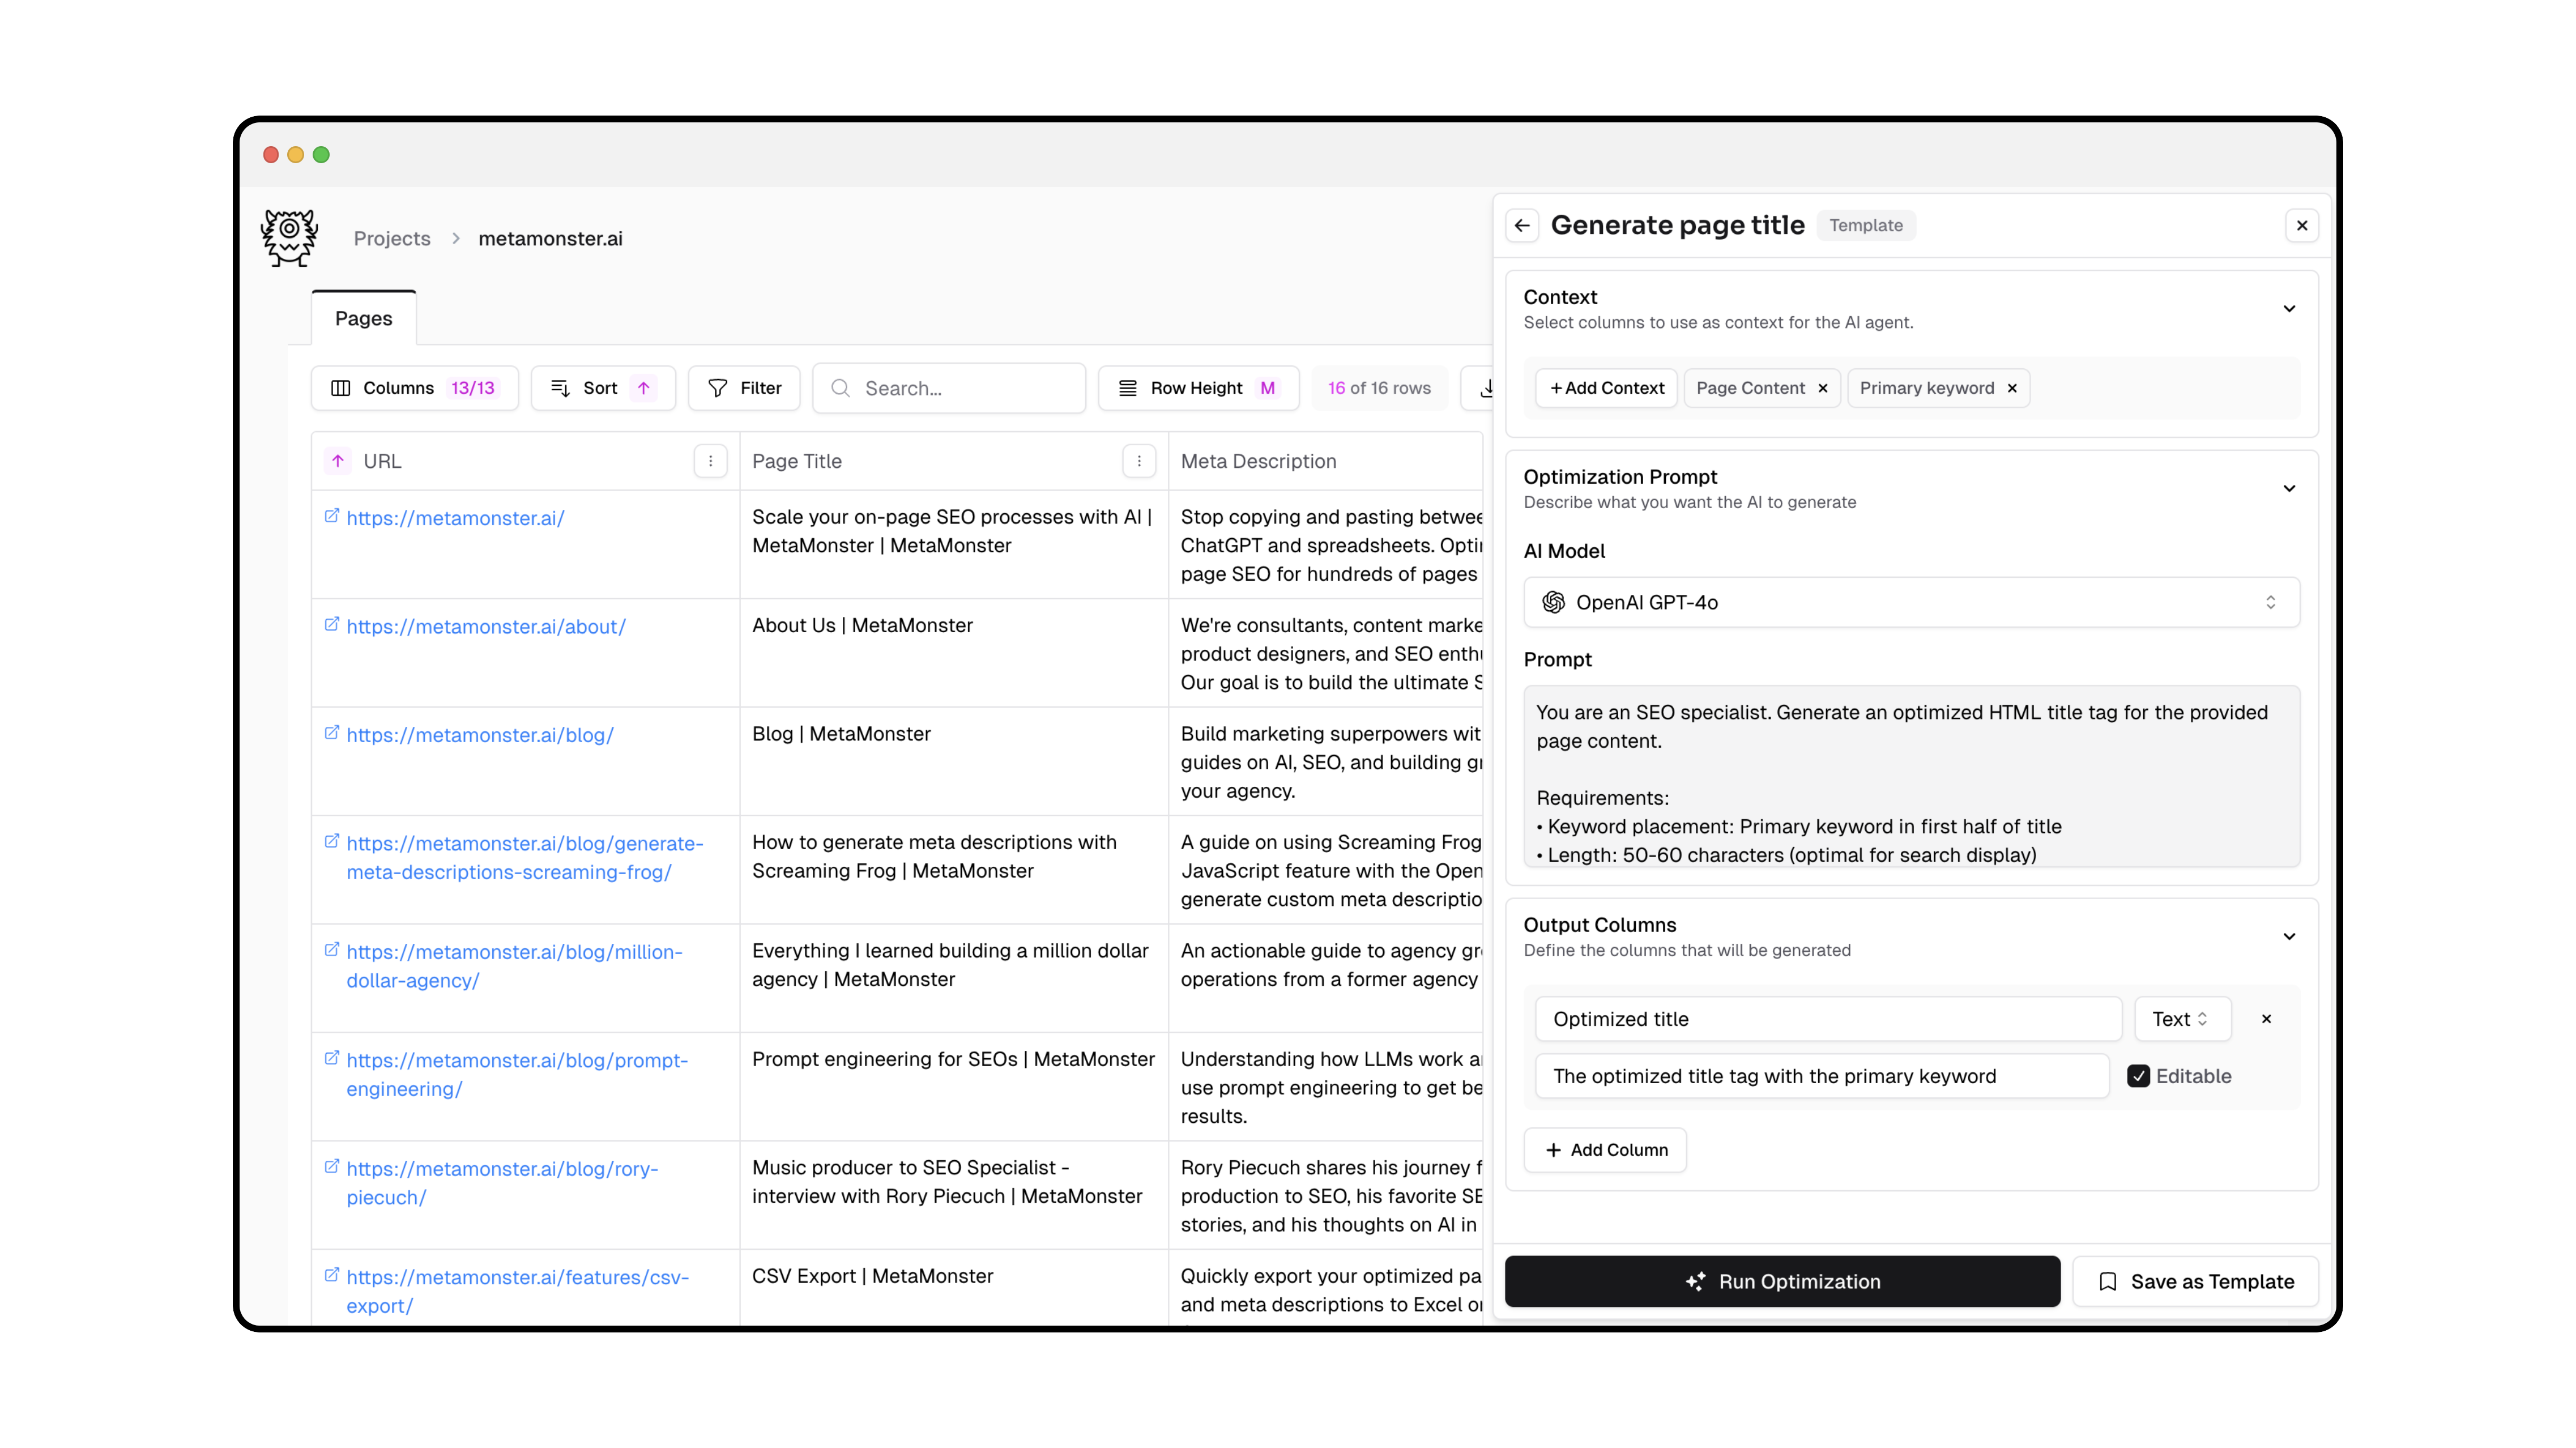Open external link icon for csv-export row
This screenshot has height=1448, width=2576.
point(332,1275)
